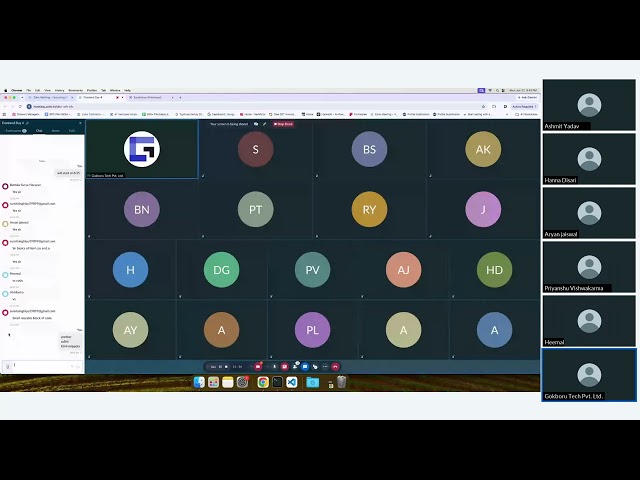640x480 pixels.
Task: Select the Ashmit Yadav video thumbnail
Action: [x=589, y=105]
